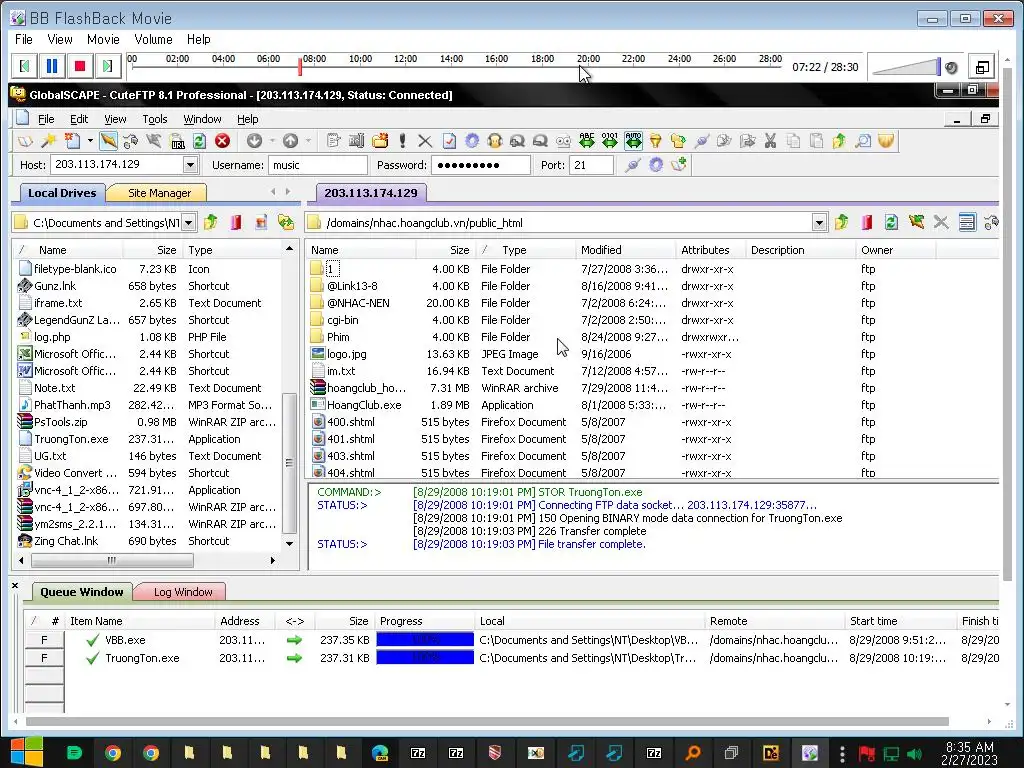
Task: Select HoangClub.exe in remote file list
Action: (x=364, y=405)
